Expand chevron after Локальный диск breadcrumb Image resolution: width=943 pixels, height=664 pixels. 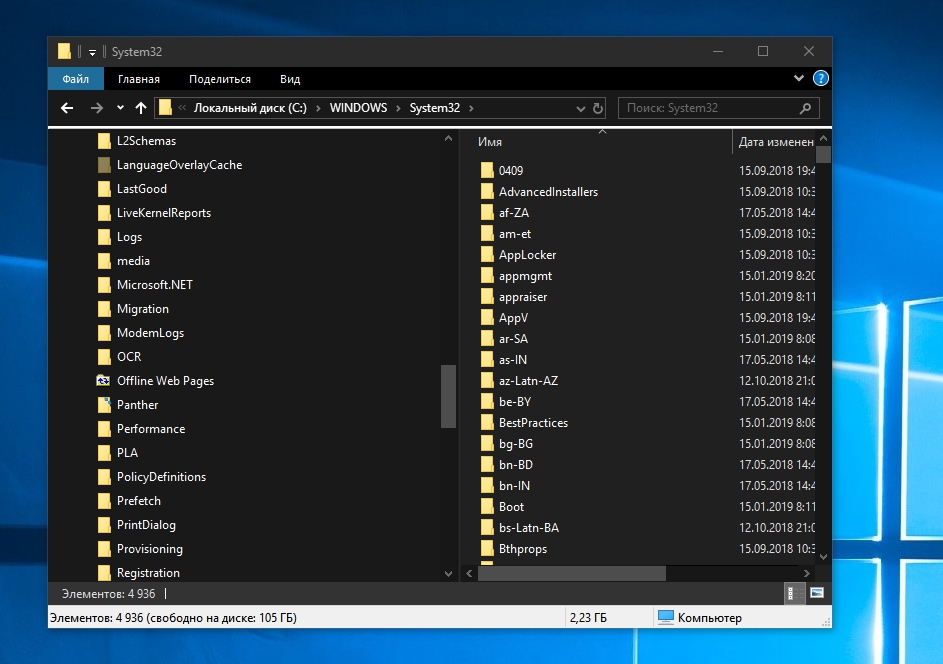coord(318,108)
